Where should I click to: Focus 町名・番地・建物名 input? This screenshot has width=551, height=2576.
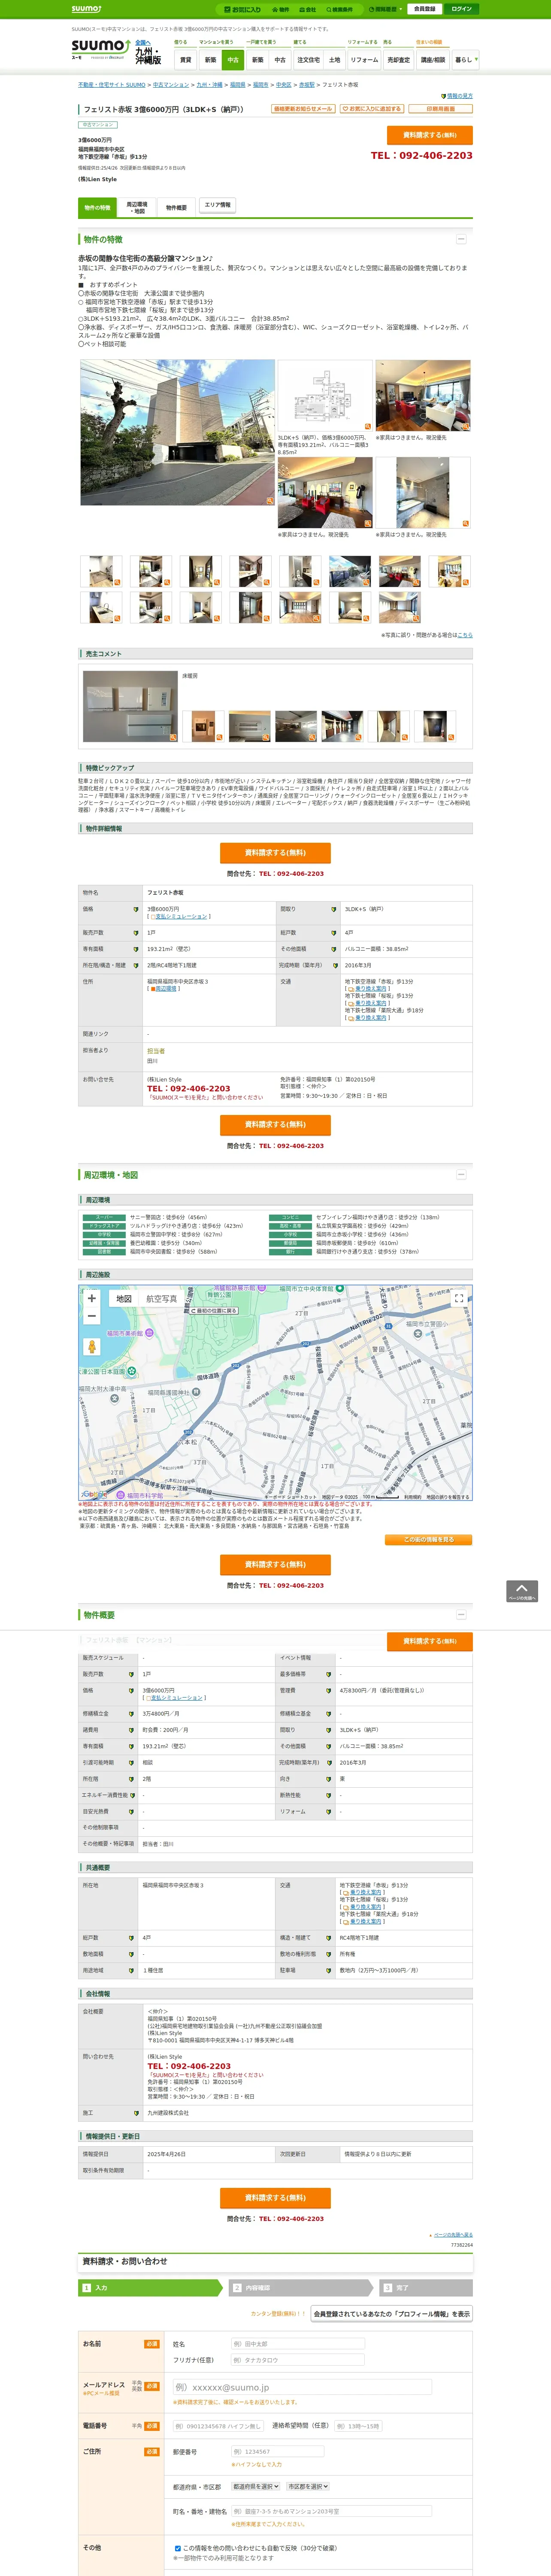point(332,2511)
